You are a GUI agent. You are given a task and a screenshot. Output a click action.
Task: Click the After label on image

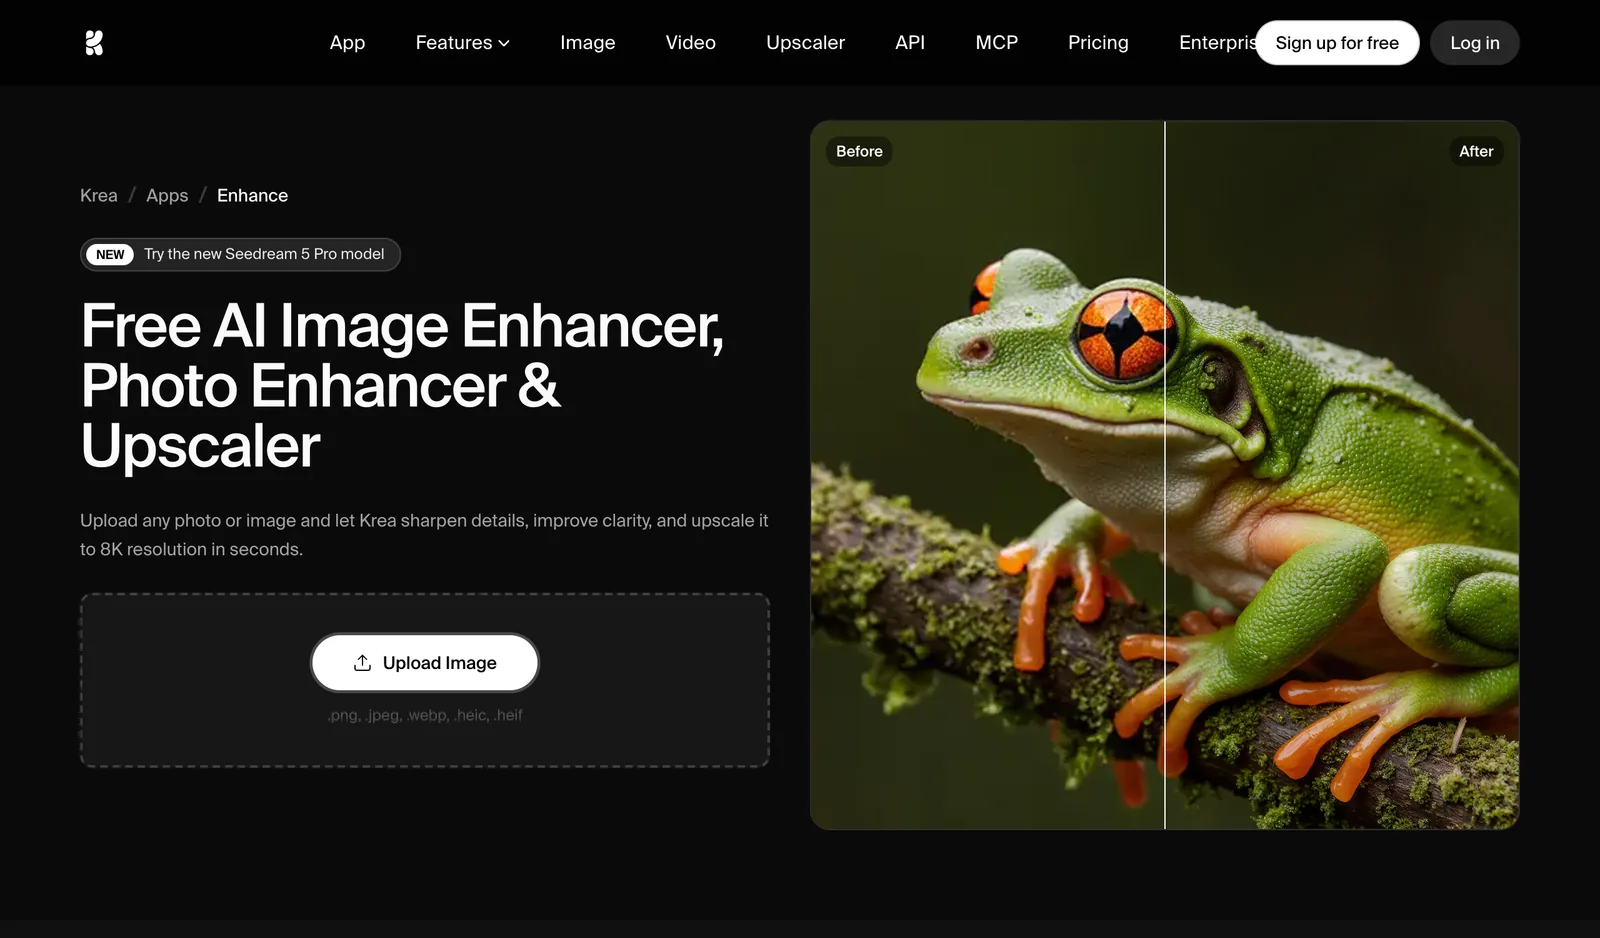pos(1476,151)
